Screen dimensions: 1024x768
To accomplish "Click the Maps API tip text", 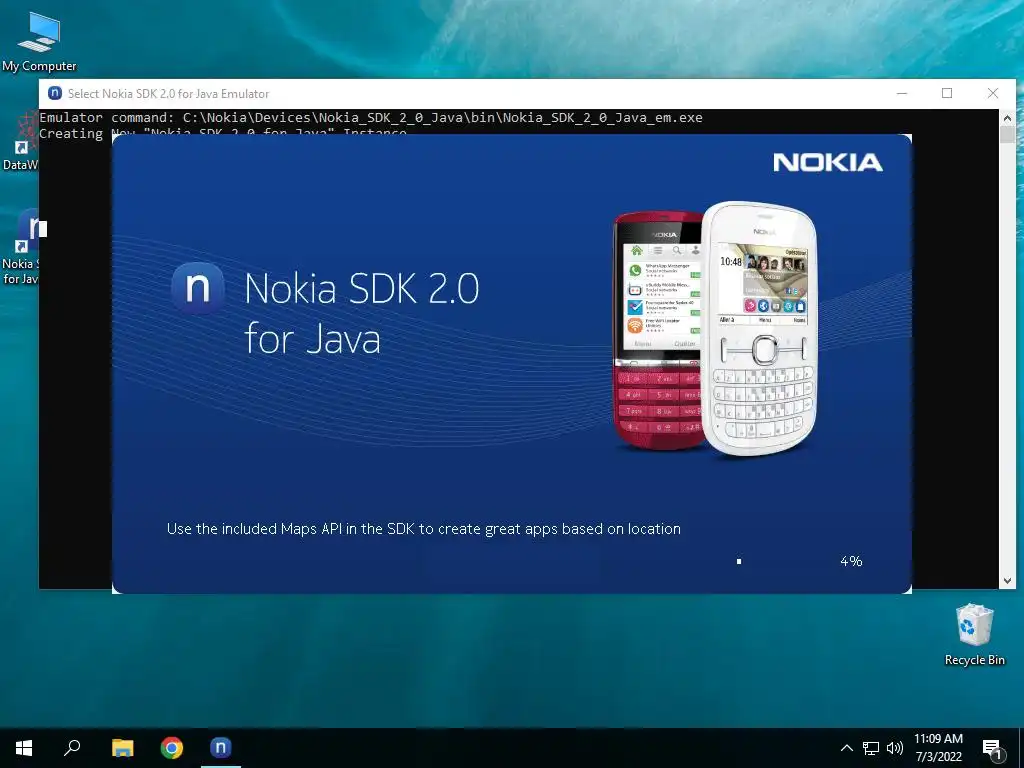I will (x=424, y=529).
